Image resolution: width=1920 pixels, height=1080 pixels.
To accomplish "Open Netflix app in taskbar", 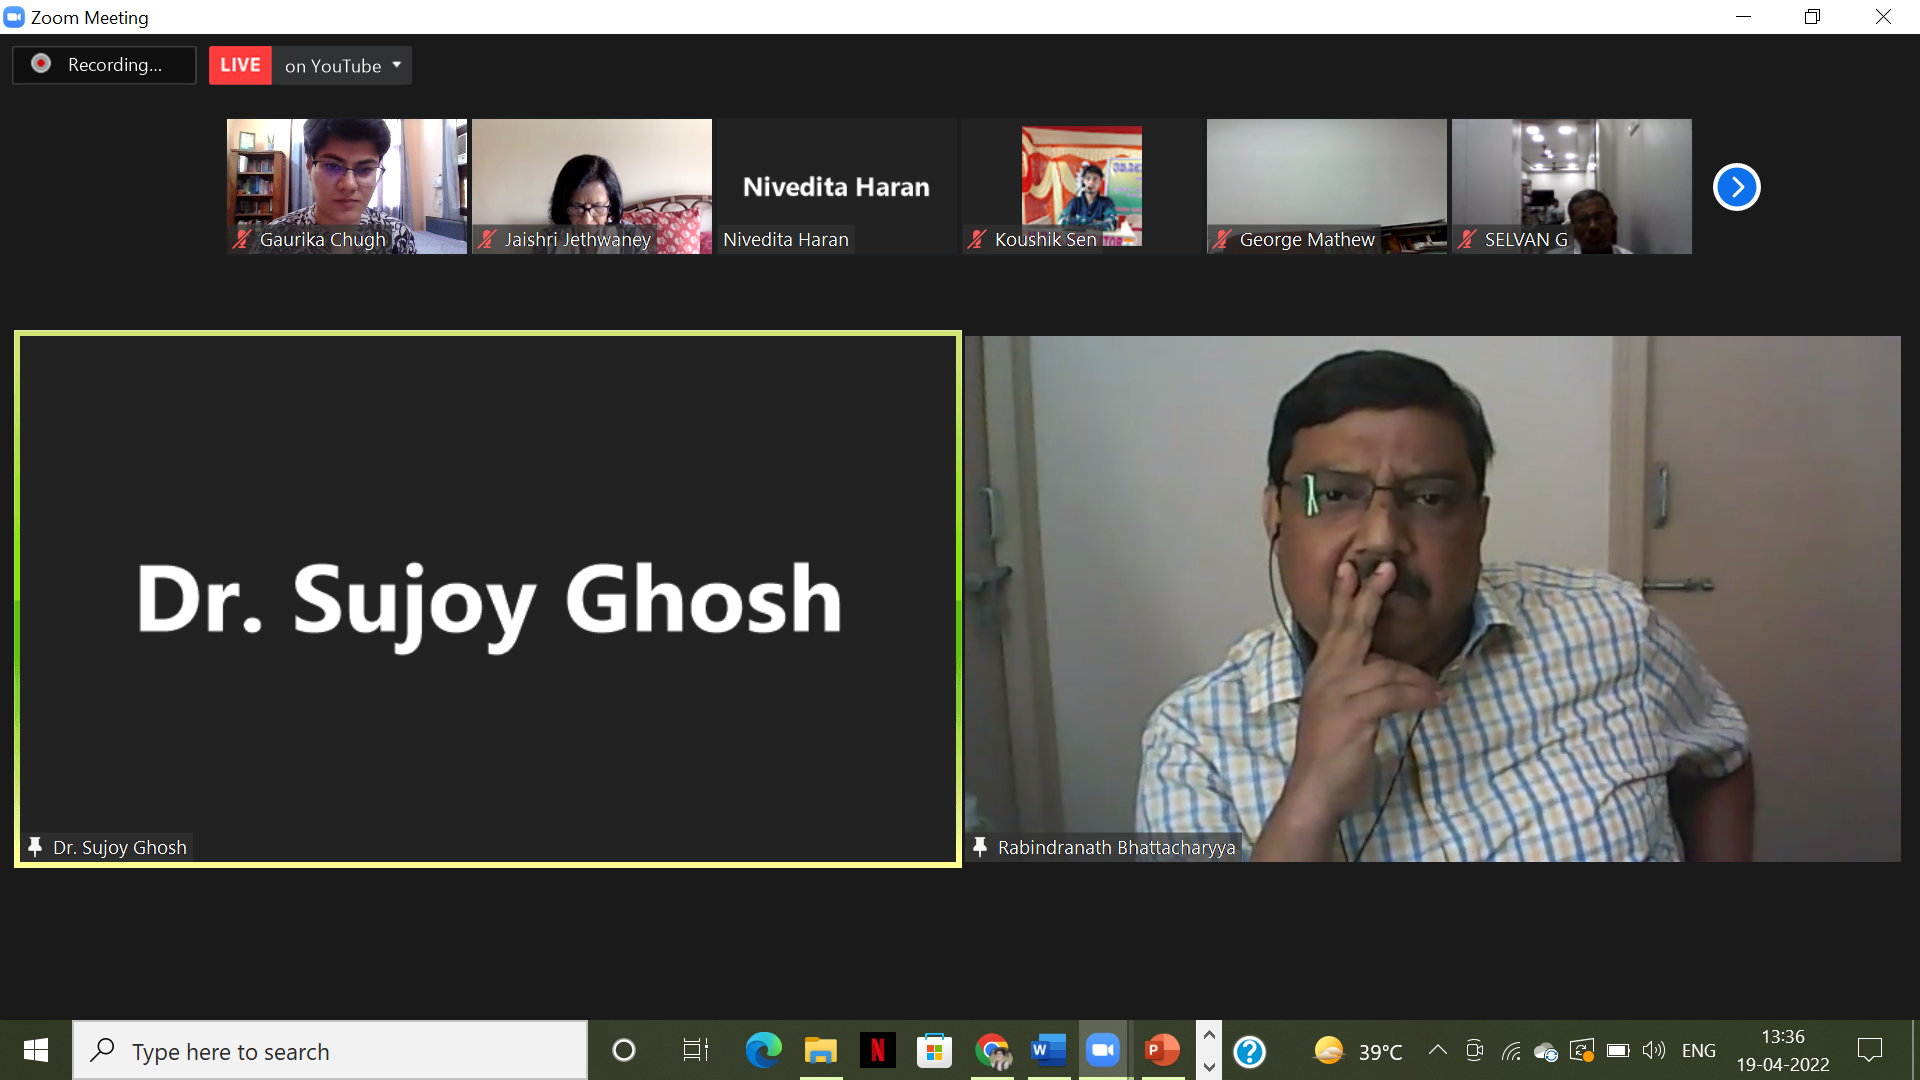I will [877, 1050].
